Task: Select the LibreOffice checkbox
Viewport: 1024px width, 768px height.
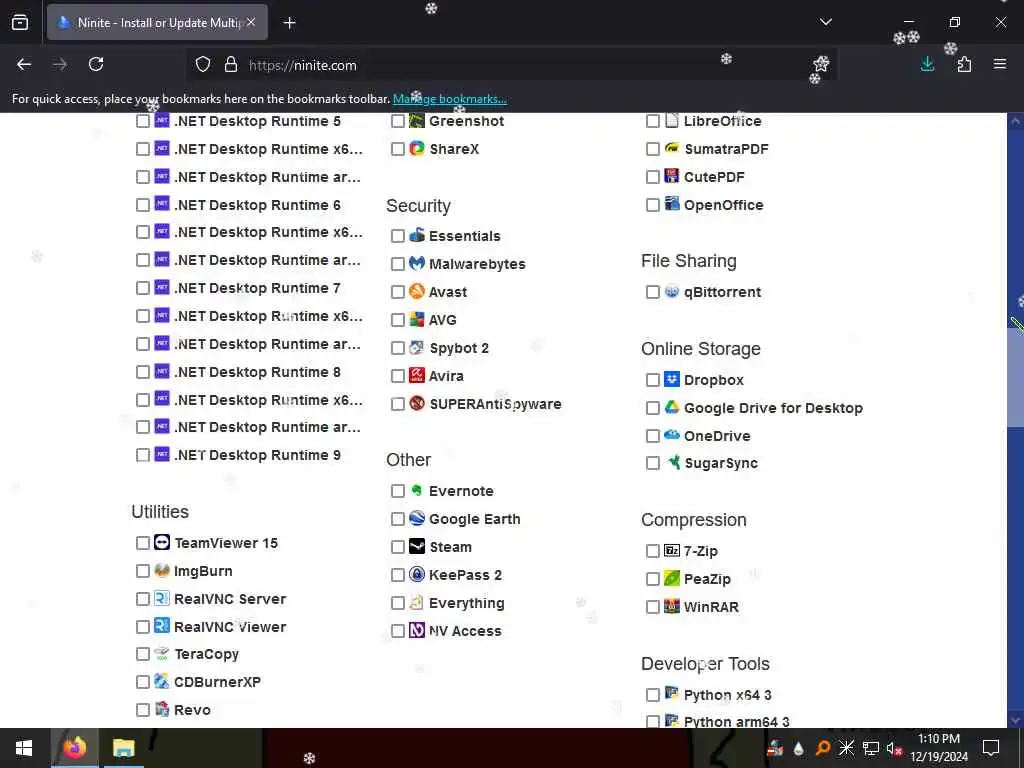Action: pyautogui.click(x=652, y=121)
